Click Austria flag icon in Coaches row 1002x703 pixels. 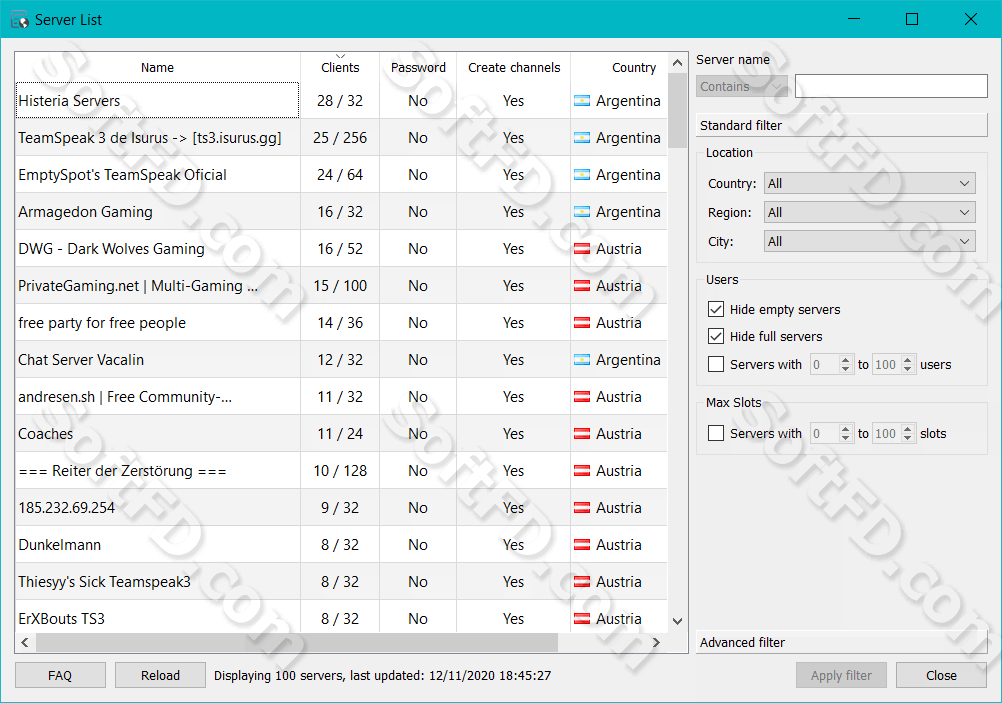pos(582,434)
